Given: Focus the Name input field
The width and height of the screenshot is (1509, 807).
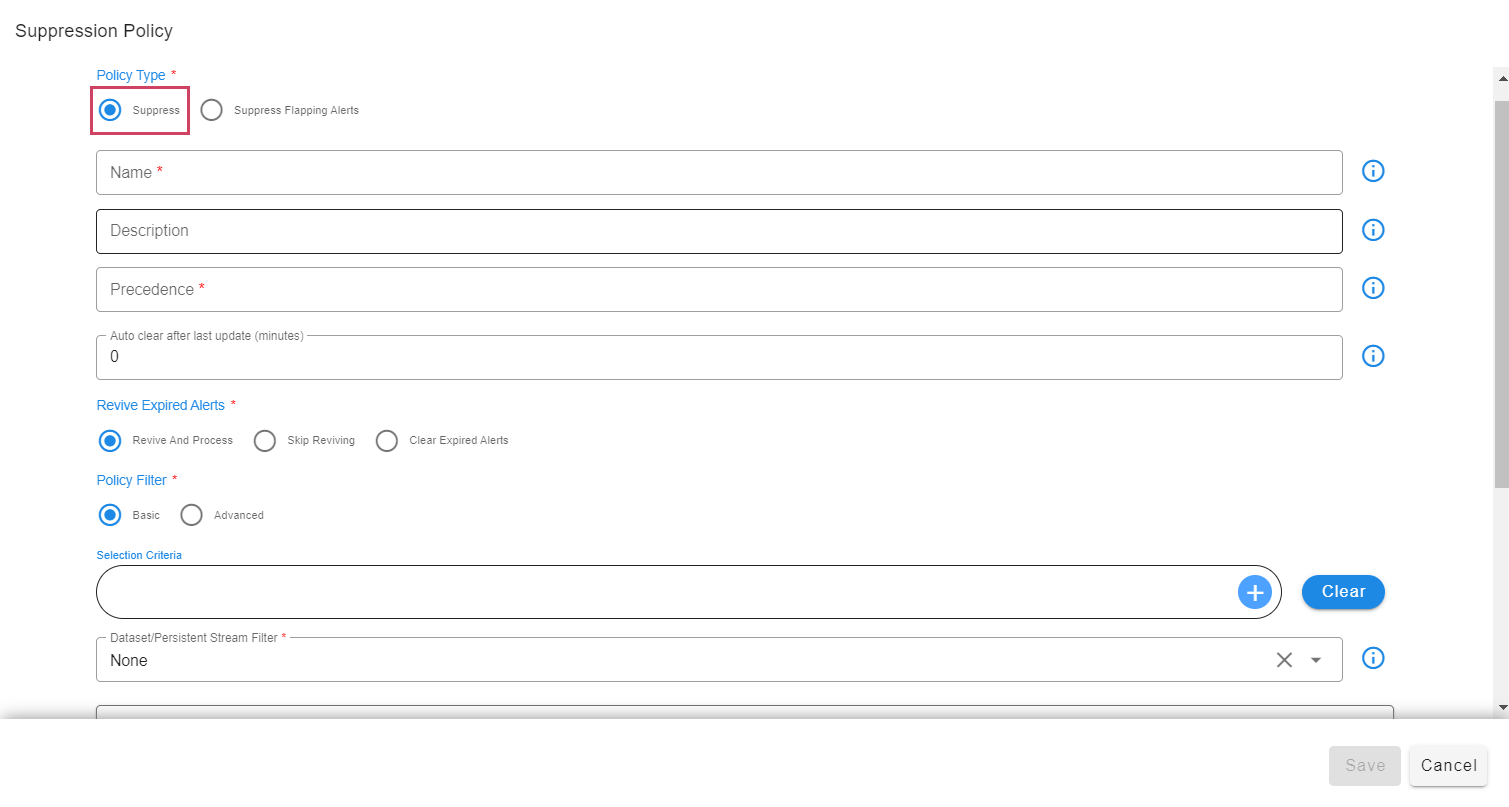Looking at the screenshot, I should (719, 173).
